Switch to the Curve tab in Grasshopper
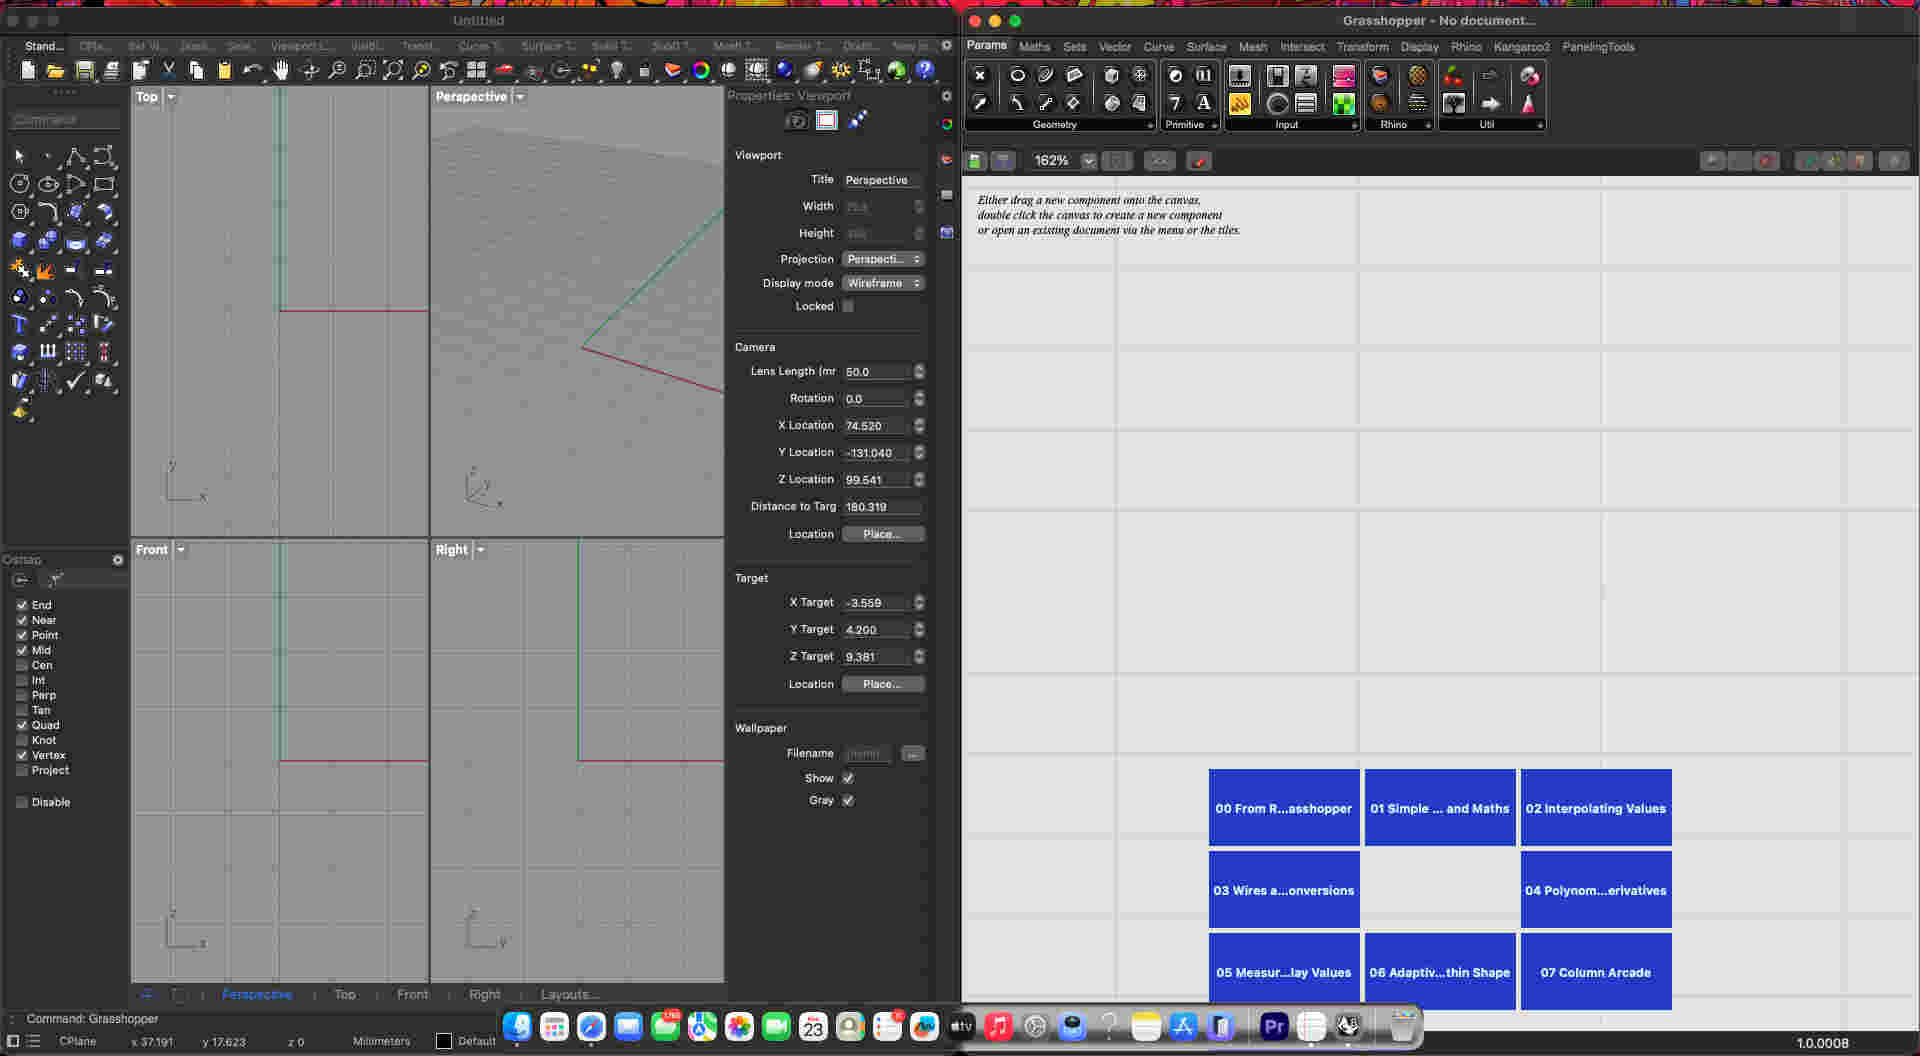This screenshot has width=1920, height=1056. [x=1158, y=47]
